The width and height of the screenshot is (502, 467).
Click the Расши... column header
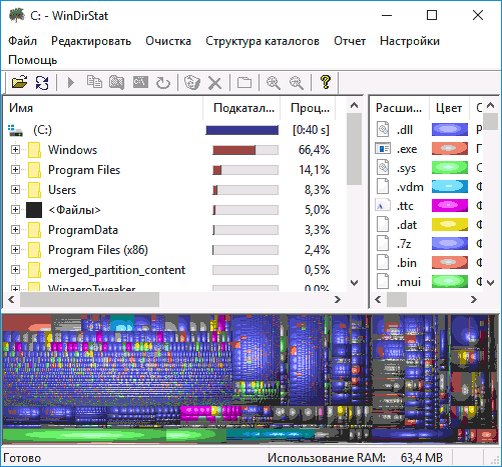tap(399, 108)
